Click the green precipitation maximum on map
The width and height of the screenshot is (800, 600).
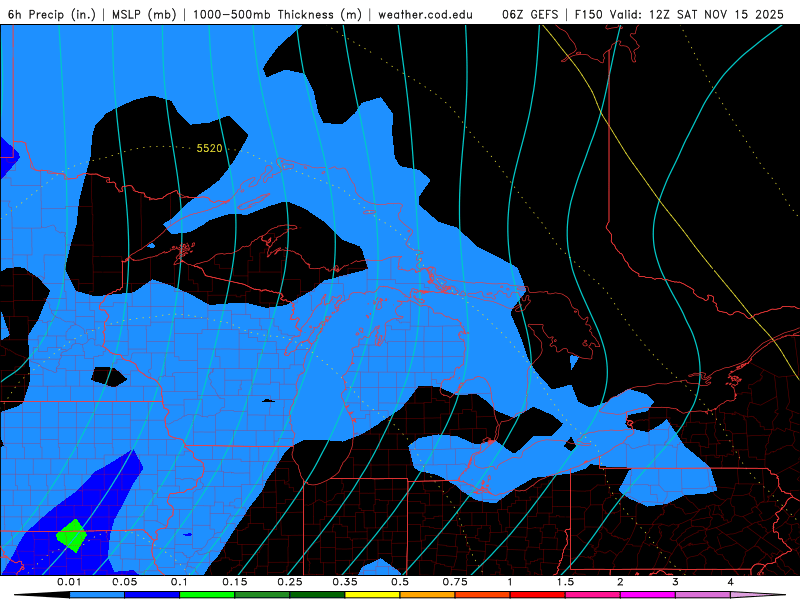[x=72, y=536]
